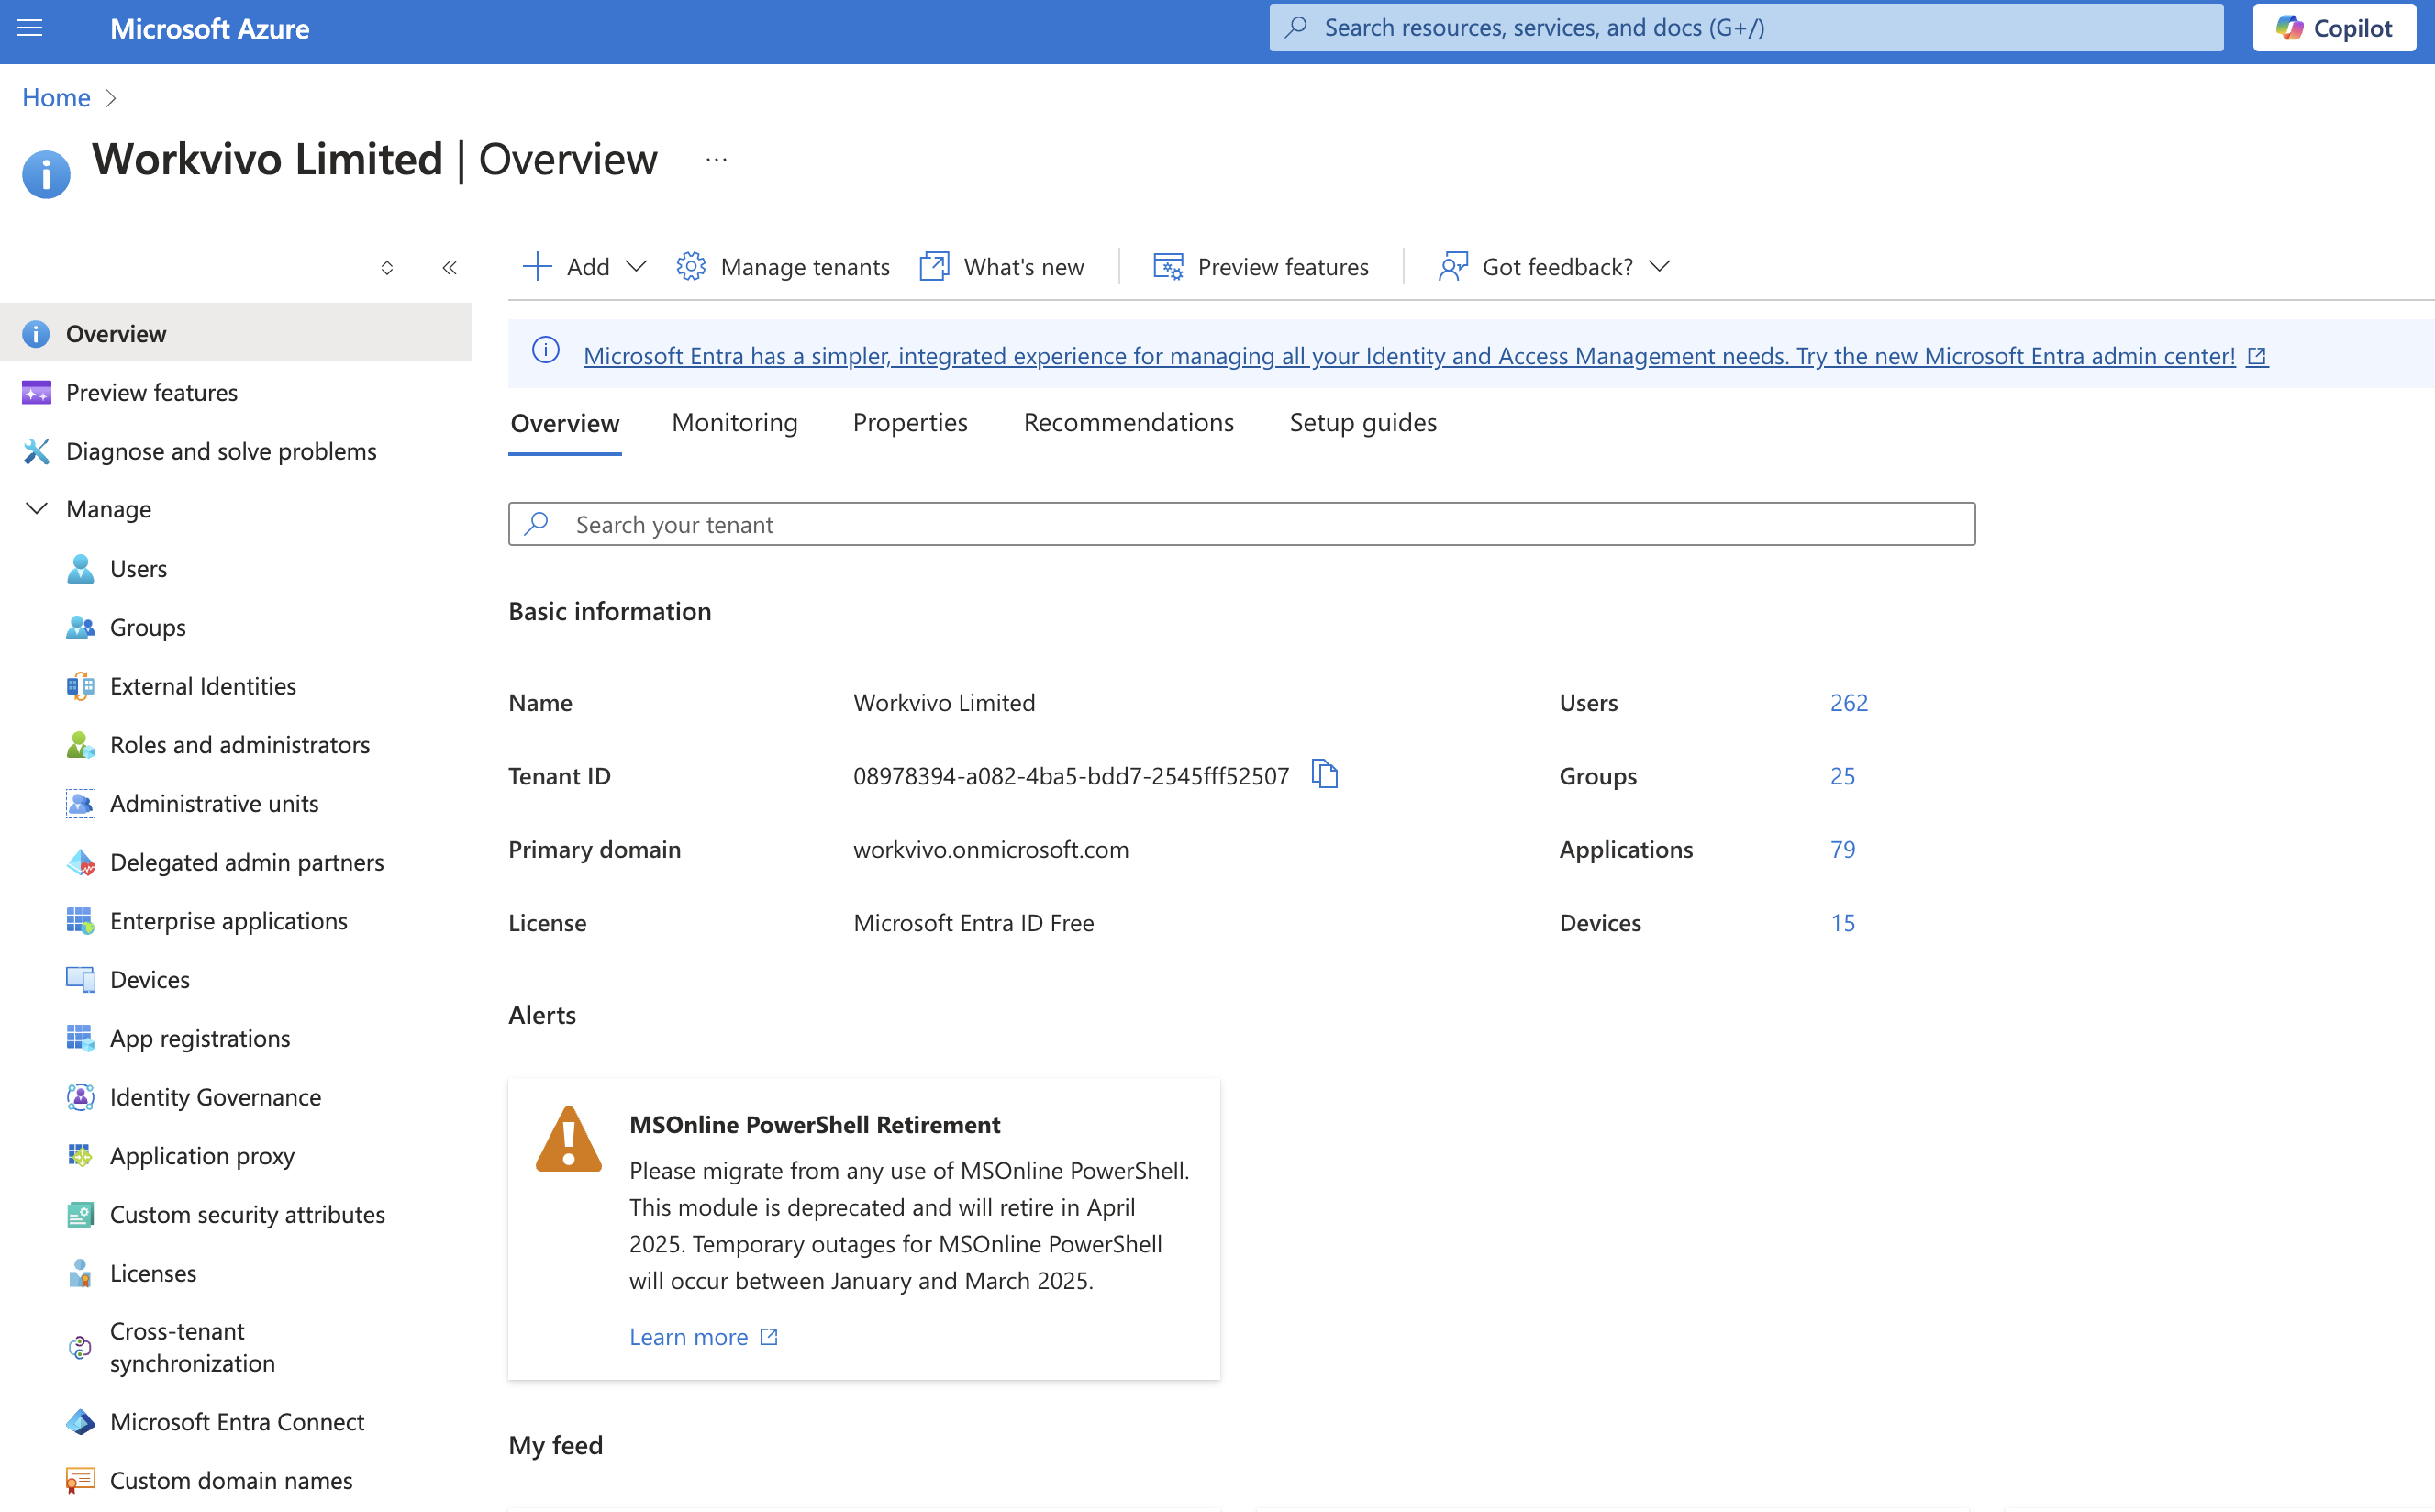Click the Microsoft Entra ID Free license text
The image size is (2435, 1512).
tap(974, 922)
